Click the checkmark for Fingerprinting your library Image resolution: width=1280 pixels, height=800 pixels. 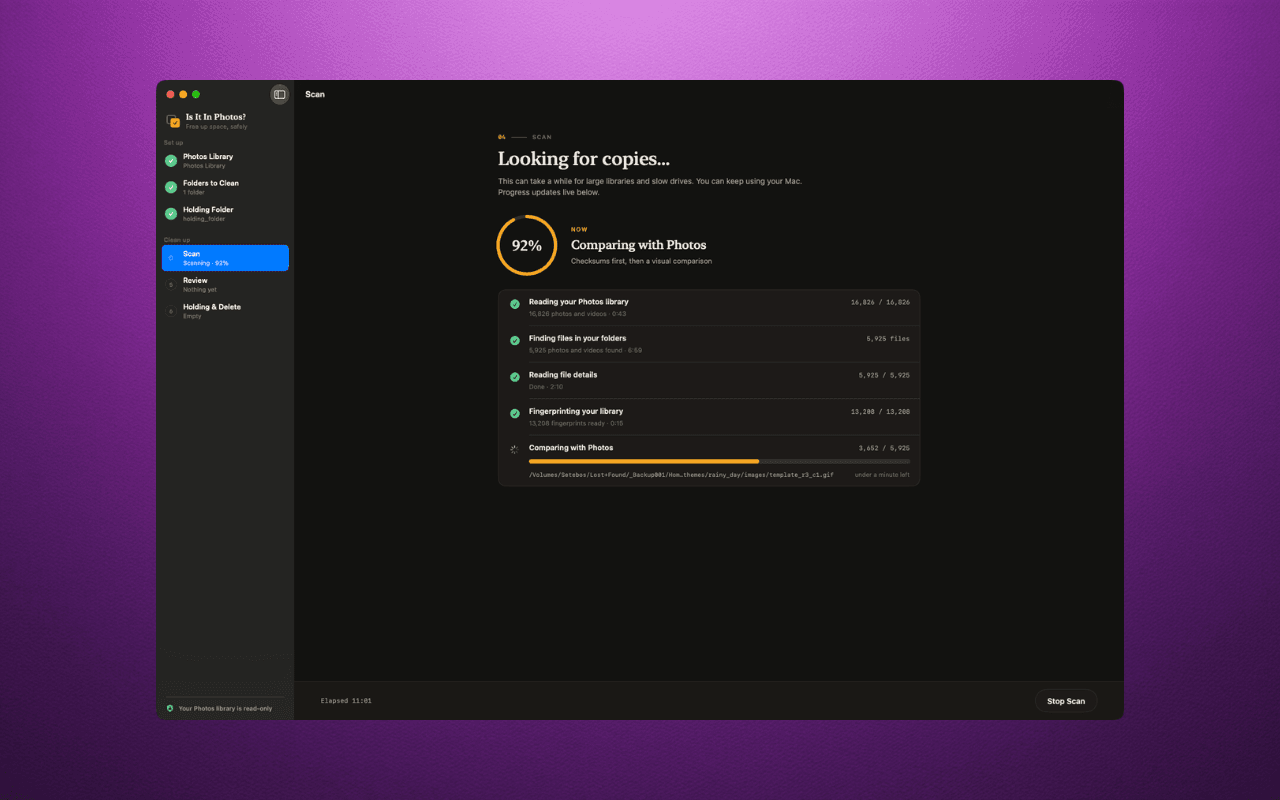(x=515, y=413)
